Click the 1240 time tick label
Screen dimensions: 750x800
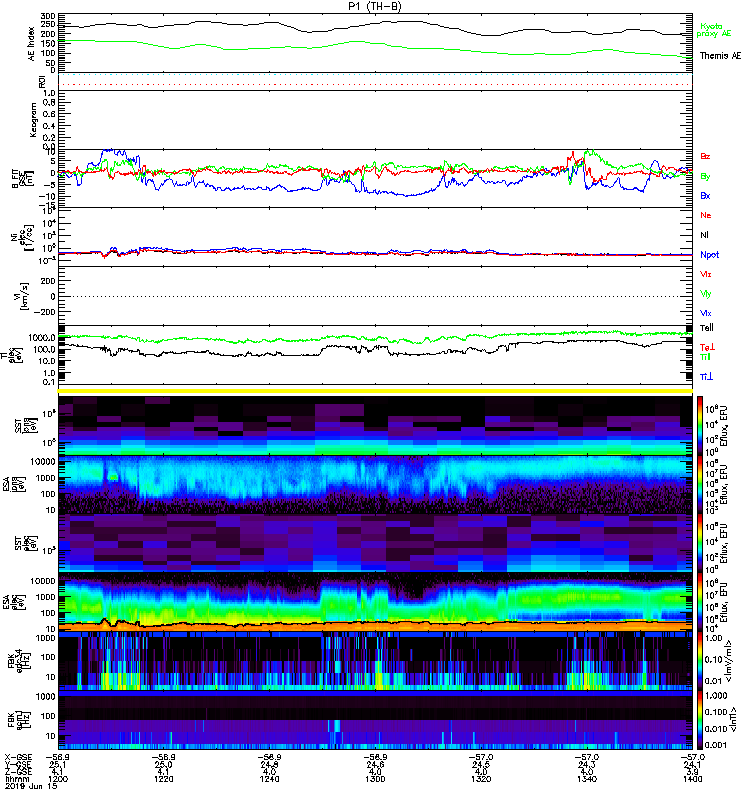[x=269, y=779]
